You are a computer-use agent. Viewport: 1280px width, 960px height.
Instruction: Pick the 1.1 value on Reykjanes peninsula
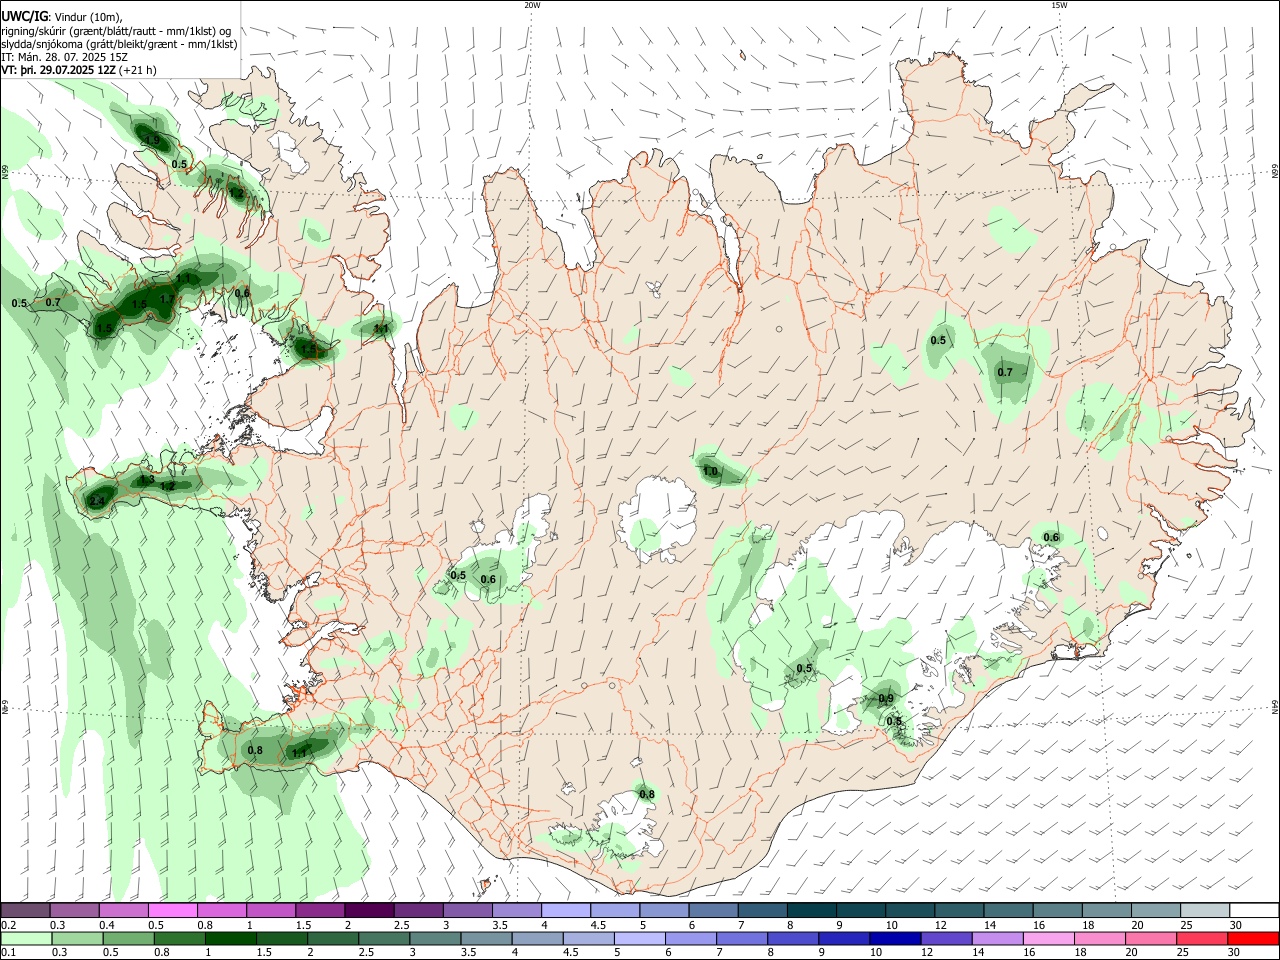[298, 753]
